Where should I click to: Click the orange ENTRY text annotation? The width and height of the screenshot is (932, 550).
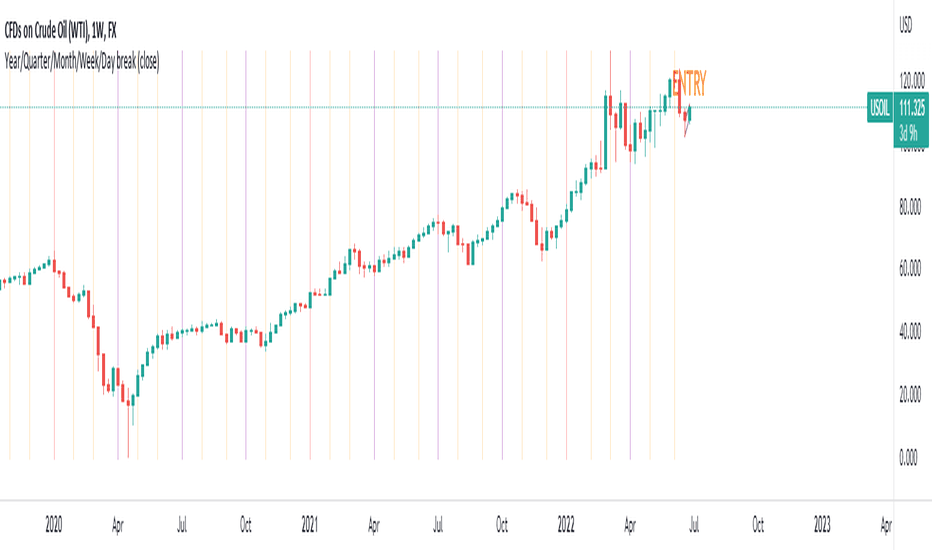point(689,83)
